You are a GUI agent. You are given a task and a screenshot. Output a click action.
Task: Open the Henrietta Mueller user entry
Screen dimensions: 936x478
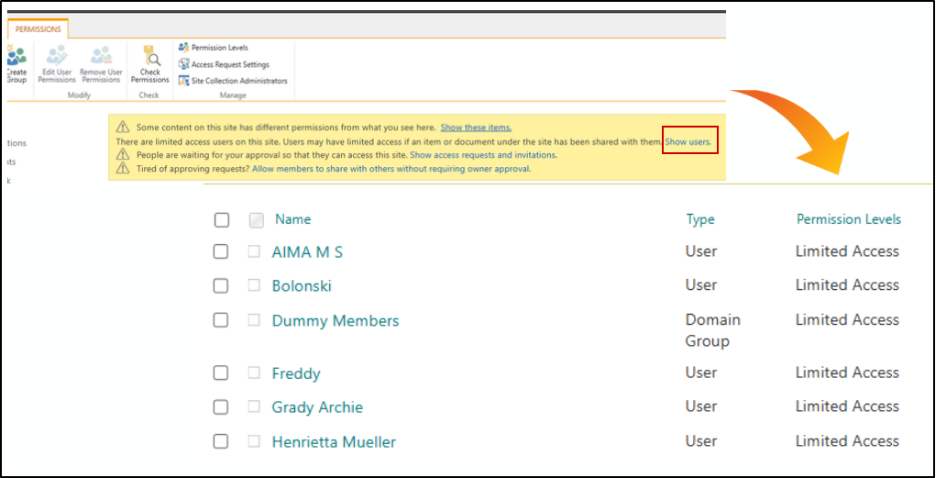pyautogui.click(x=334, y=442)
